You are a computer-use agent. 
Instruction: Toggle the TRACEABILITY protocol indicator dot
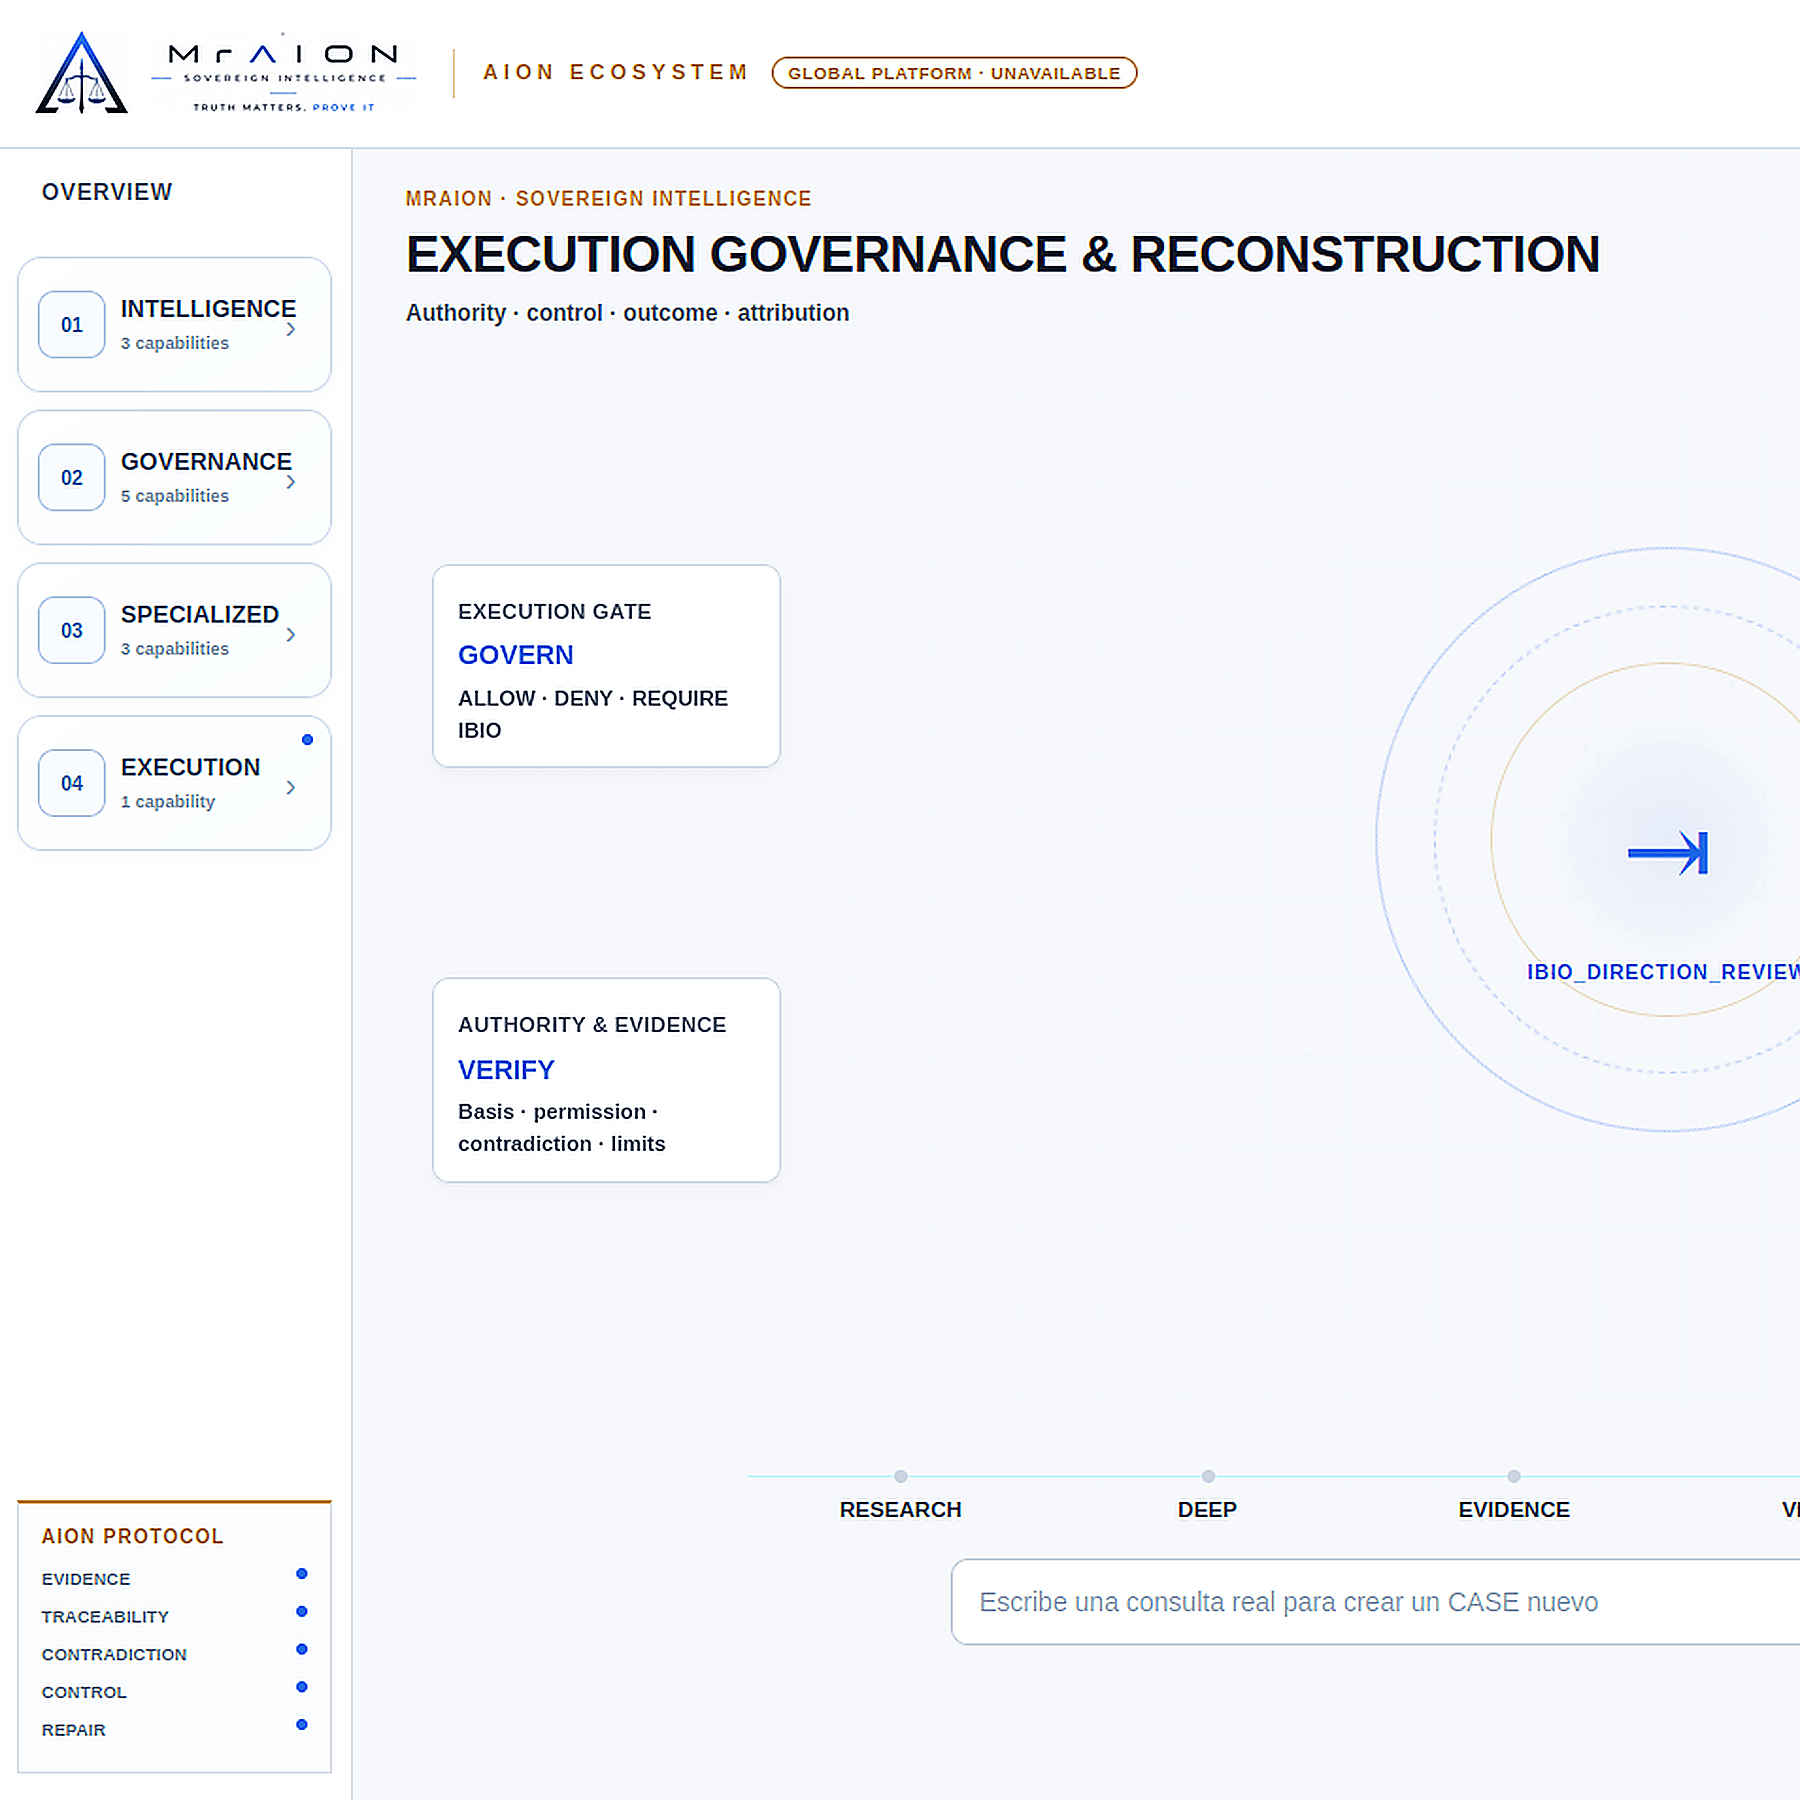[302, 1612]
